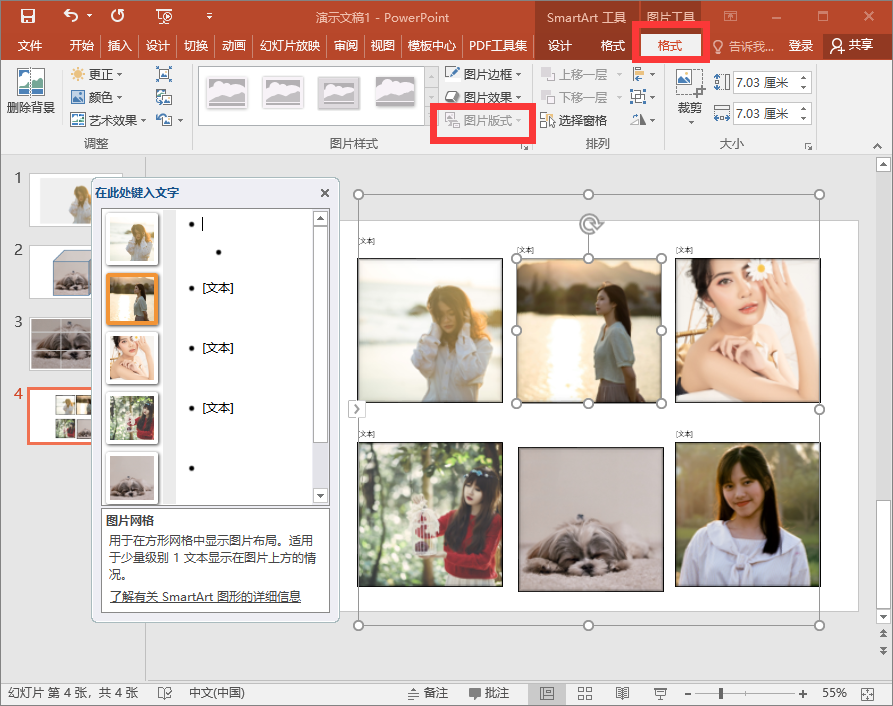Expand the picture styles gallery
Viewport: 893px width, 706px height.
[x=432, y=118]
